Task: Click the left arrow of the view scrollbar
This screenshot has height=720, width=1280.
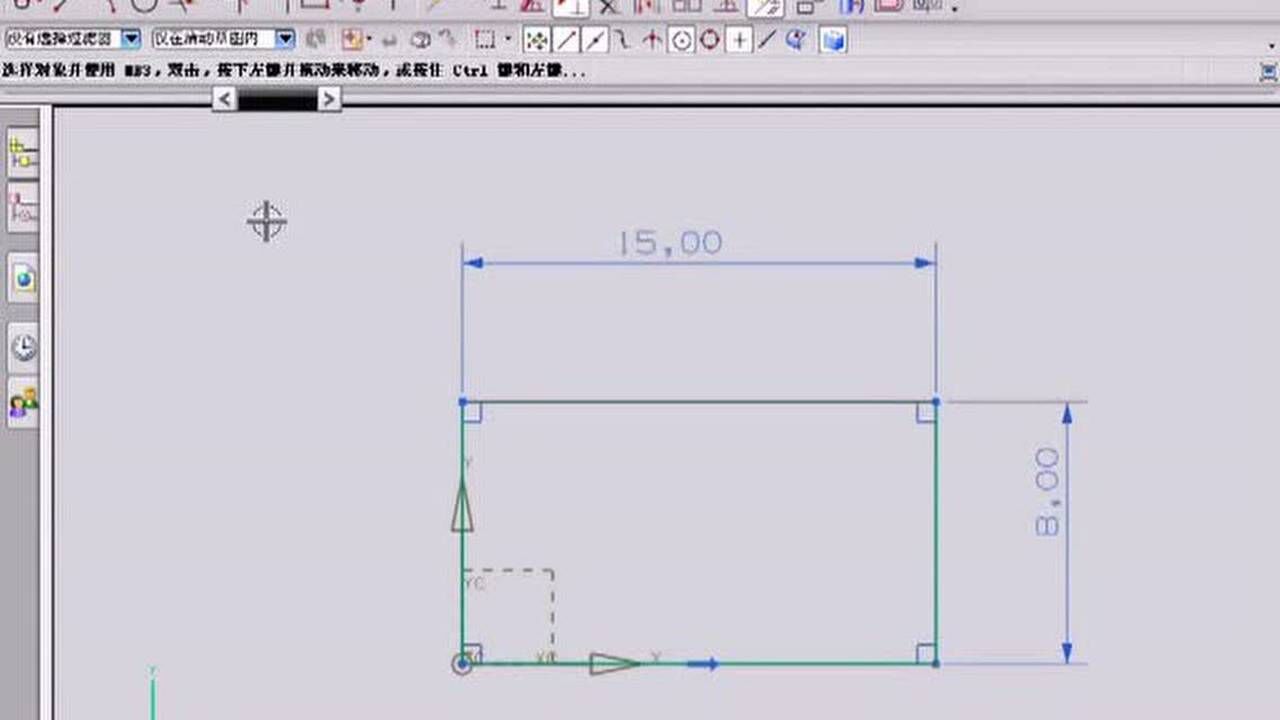Action: point(224,99)
